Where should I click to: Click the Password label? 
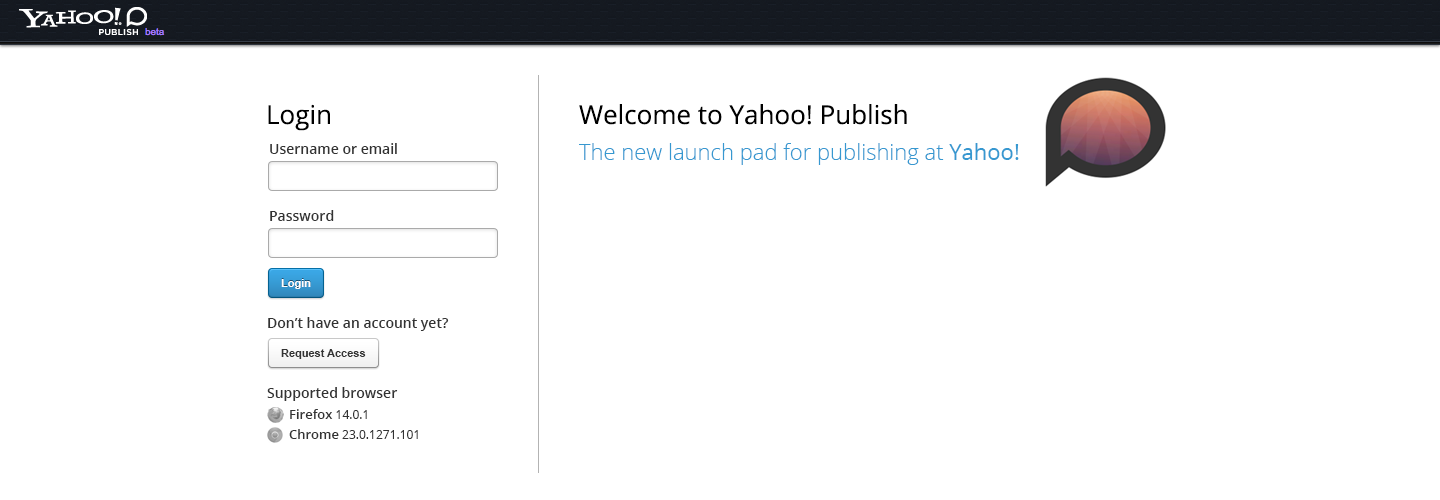point(301,216)
